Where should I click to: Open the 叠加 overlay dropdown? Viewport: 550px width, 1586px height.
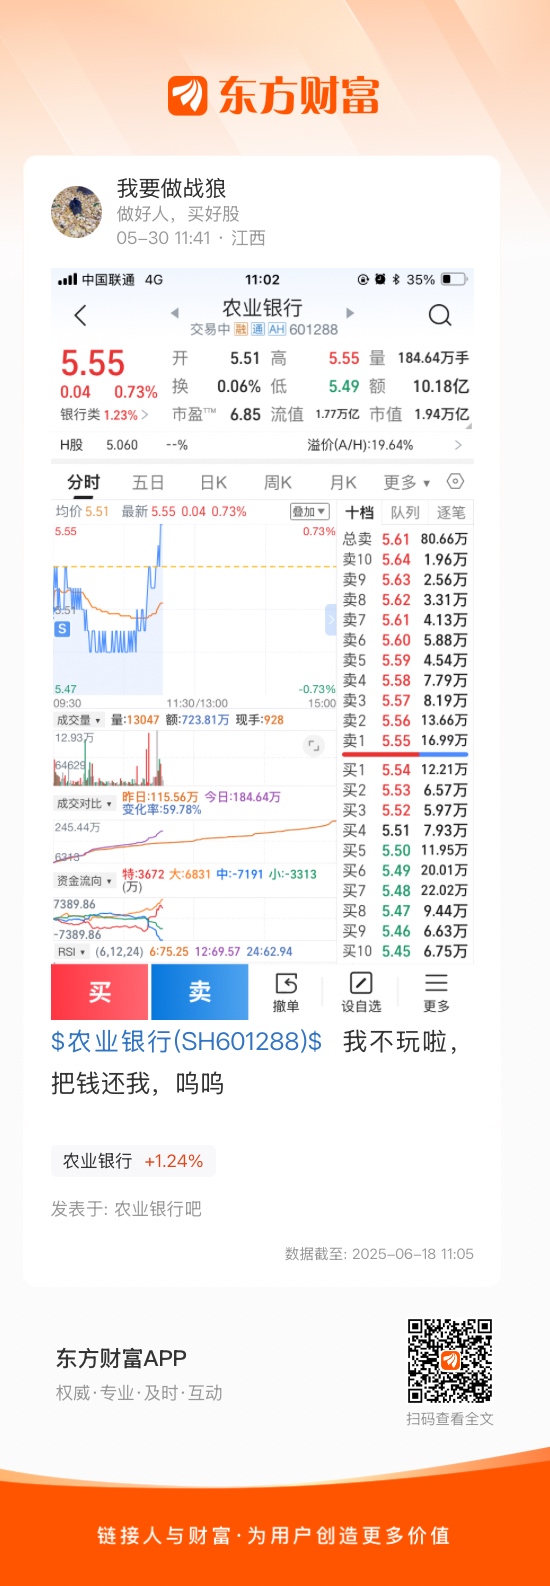pyautogui.click(x=309, y=511)
